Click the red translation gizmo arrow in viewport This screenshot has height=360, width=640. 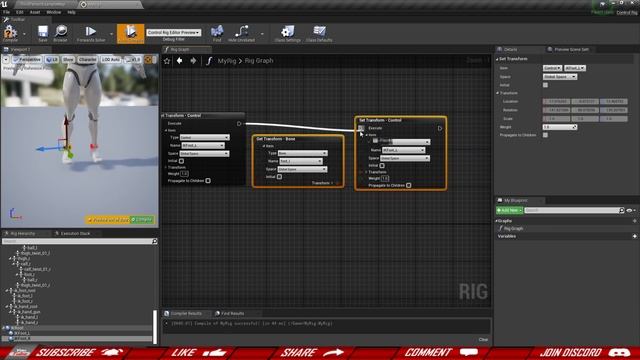click(66, 130)
